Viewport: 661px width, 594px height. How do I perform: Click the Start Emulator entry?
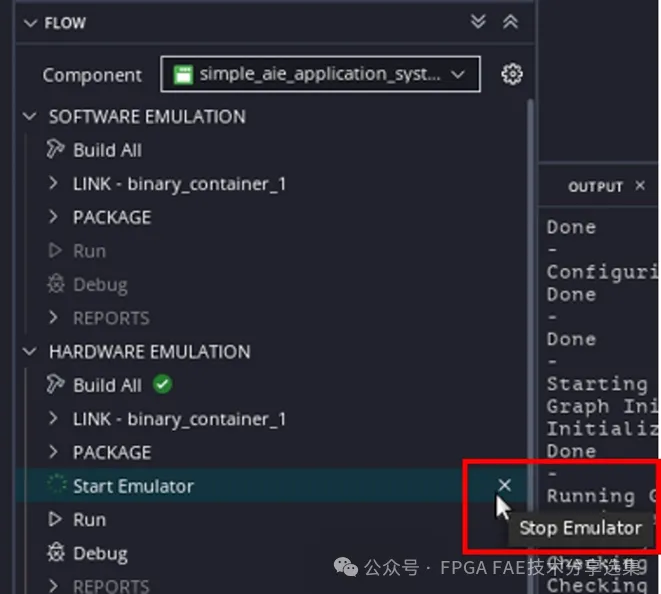[133, 486]
